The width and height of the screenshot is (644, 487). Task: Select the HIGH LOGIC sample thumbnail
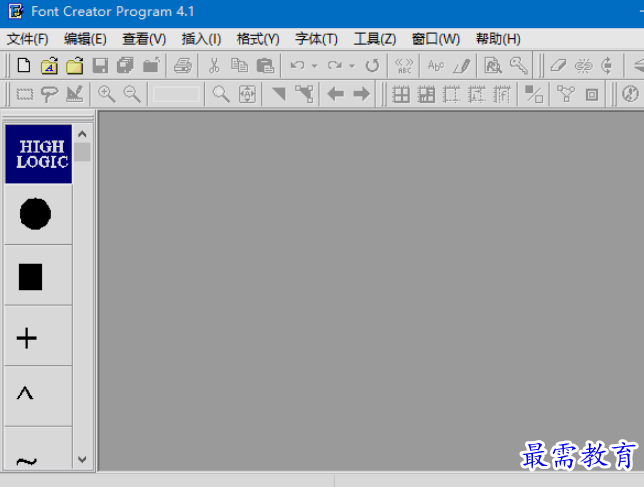tap(39, 154)
